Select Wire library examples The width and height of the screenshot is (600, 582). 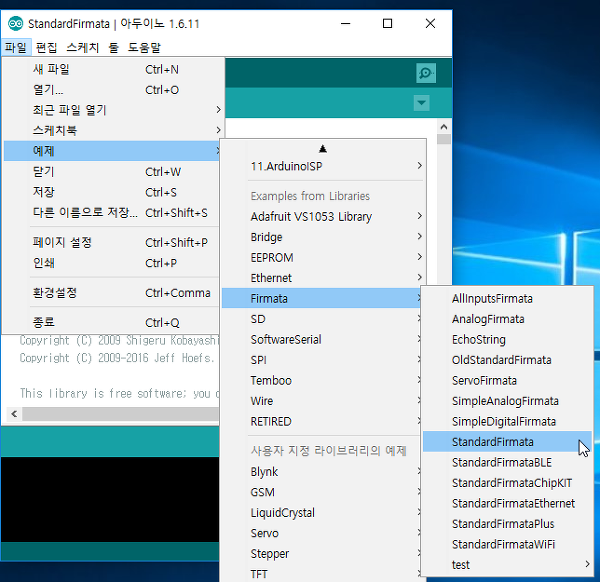pos(321,401)
